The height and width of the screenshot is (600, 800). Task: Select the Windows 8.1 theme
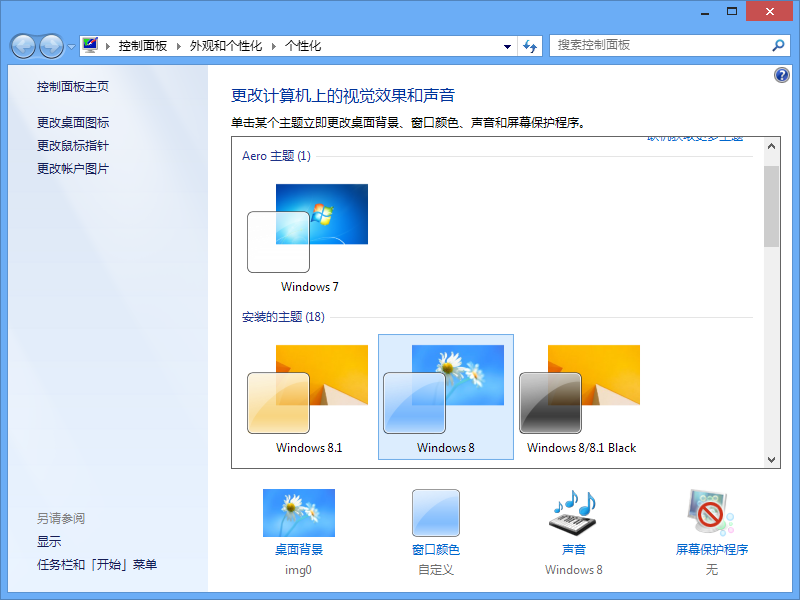(x=309, y=397)
